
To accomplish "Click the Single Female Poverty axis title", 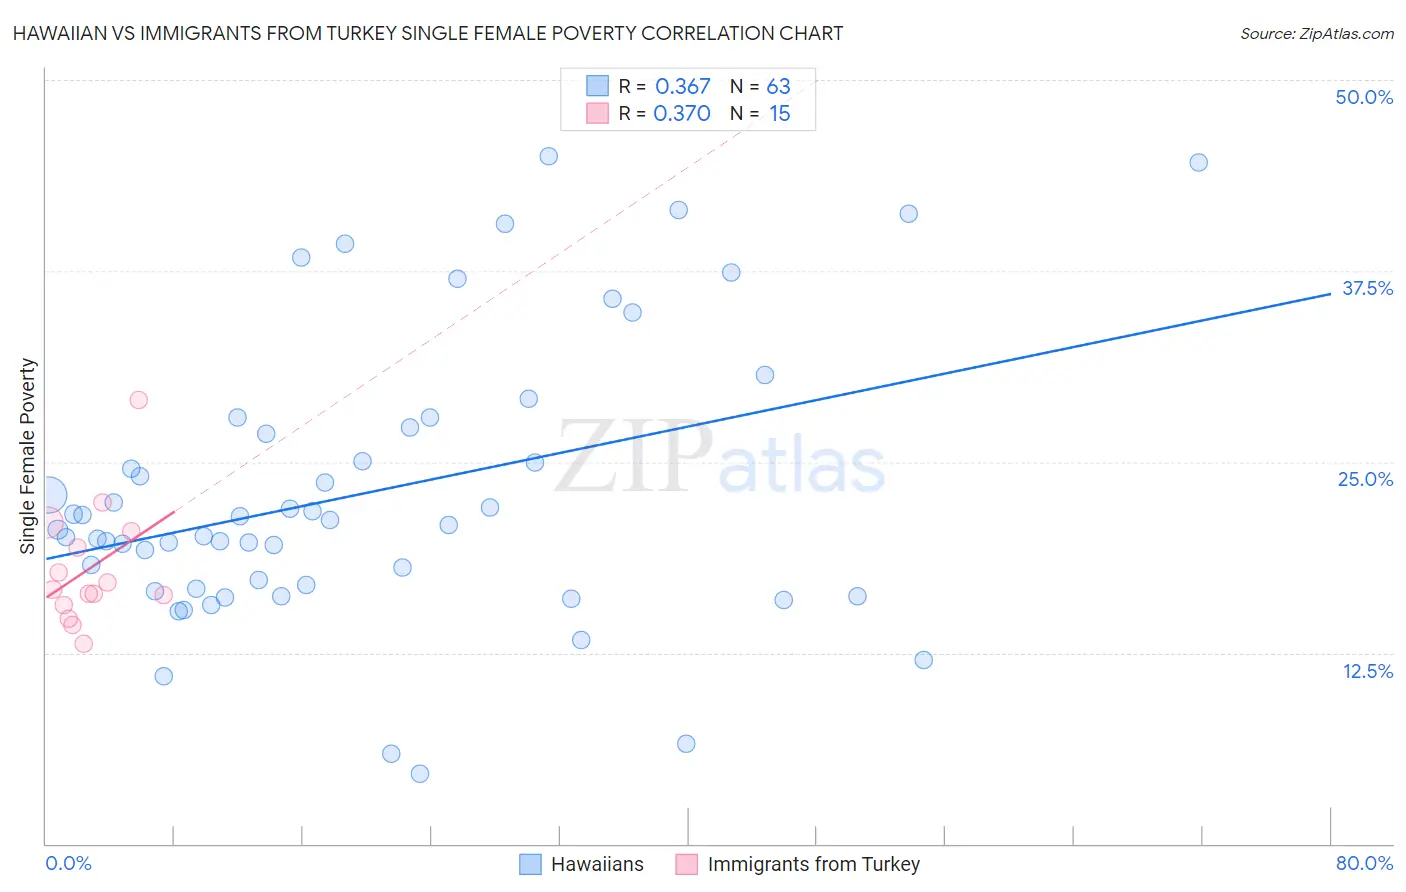I will click(x=28, y=456).
